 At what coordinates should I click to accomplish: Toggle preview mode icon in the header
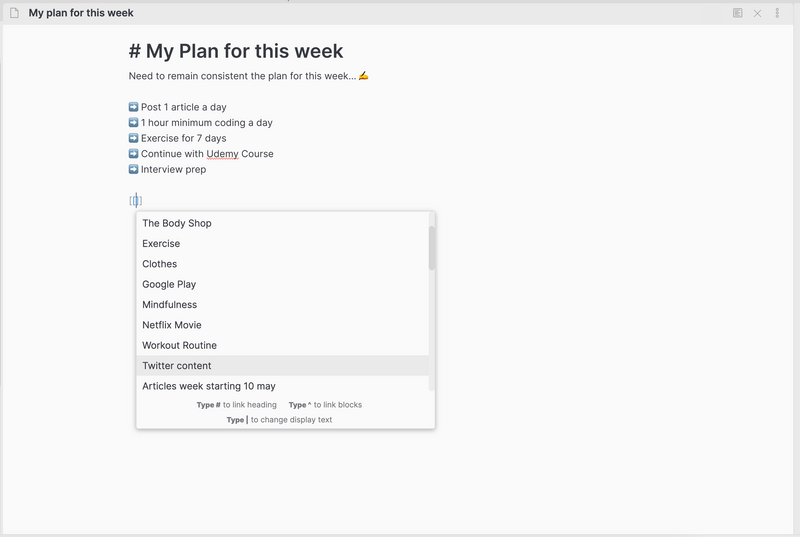click(x=737, y=13)
